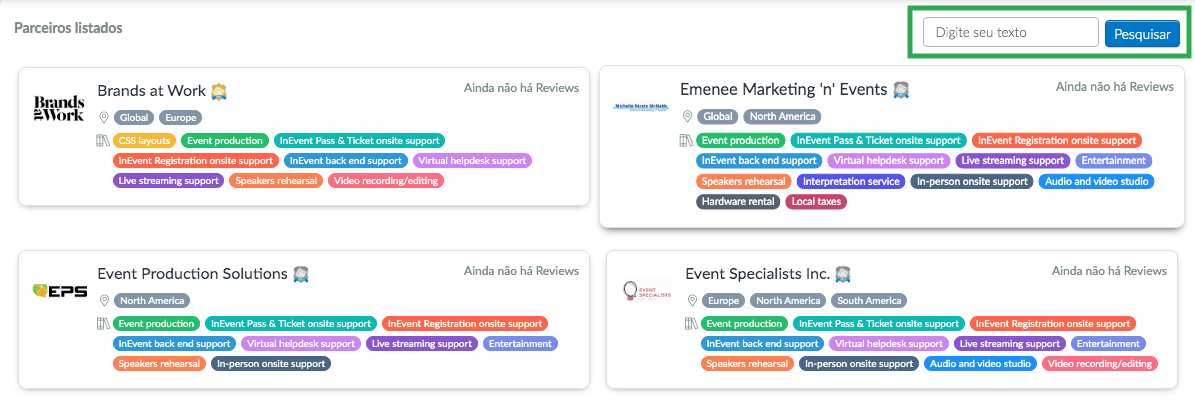Click 'Ainda não há Reviews' in Brands at Work card

(521, 88)
